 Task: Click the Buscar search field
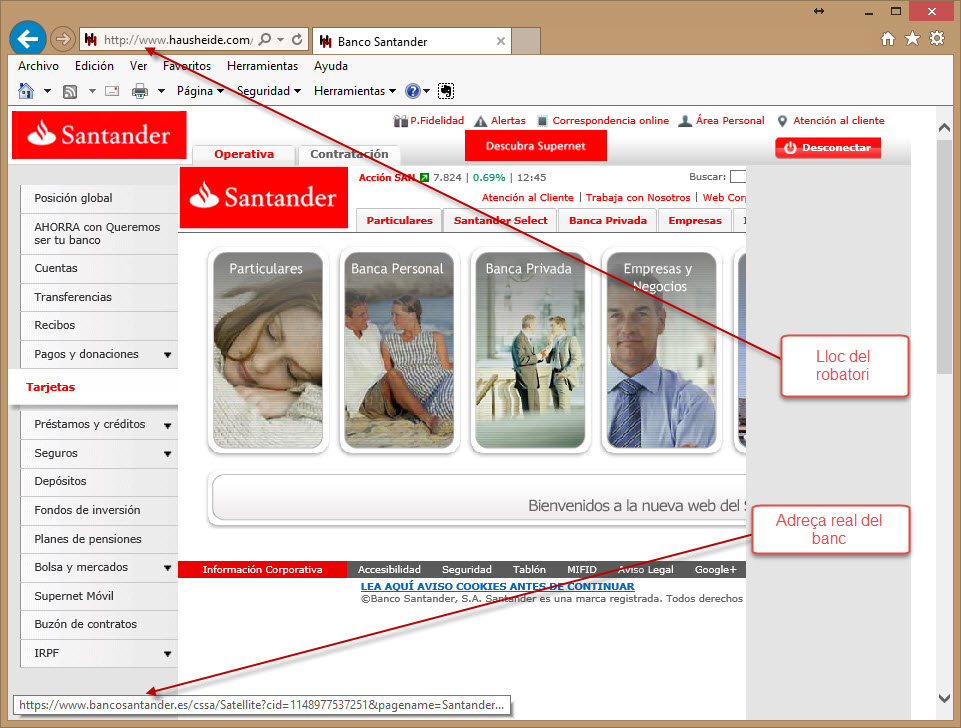tap(738, 176)
